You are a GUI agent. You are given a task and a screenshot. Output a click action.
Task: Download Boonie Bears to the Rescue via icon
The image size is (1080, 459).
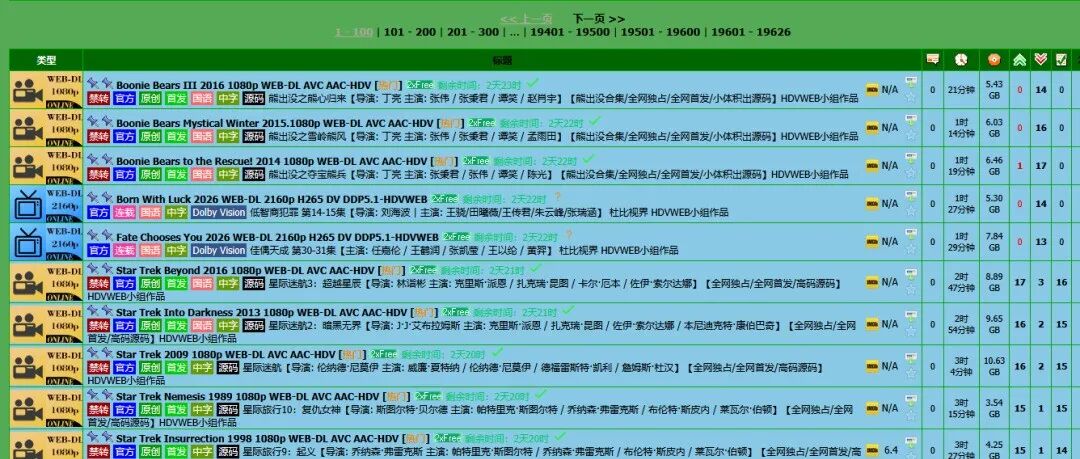(911, 158)
